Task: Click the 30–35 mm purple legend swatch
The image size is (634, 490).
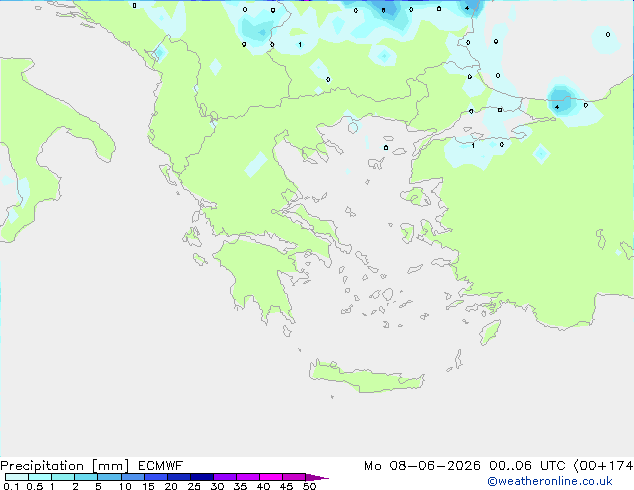Action: (225, 477)
